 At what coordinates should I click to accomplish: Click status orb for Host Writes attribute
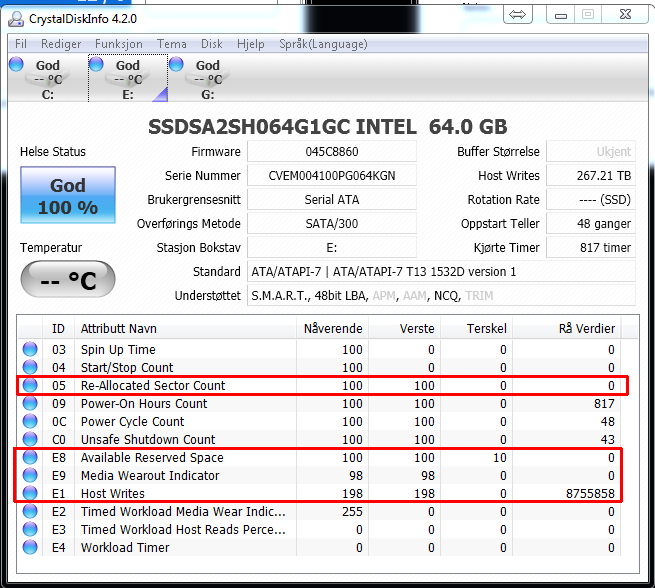point(30,493)
